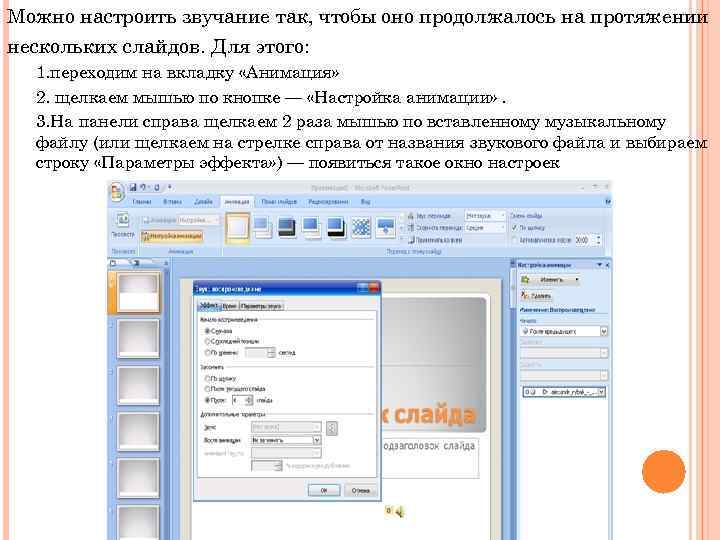Image resolution: width=720 pixels, height=540 pixels.
Task: Open the Дизайн ribbon tab
Action: tap(203, 202)
